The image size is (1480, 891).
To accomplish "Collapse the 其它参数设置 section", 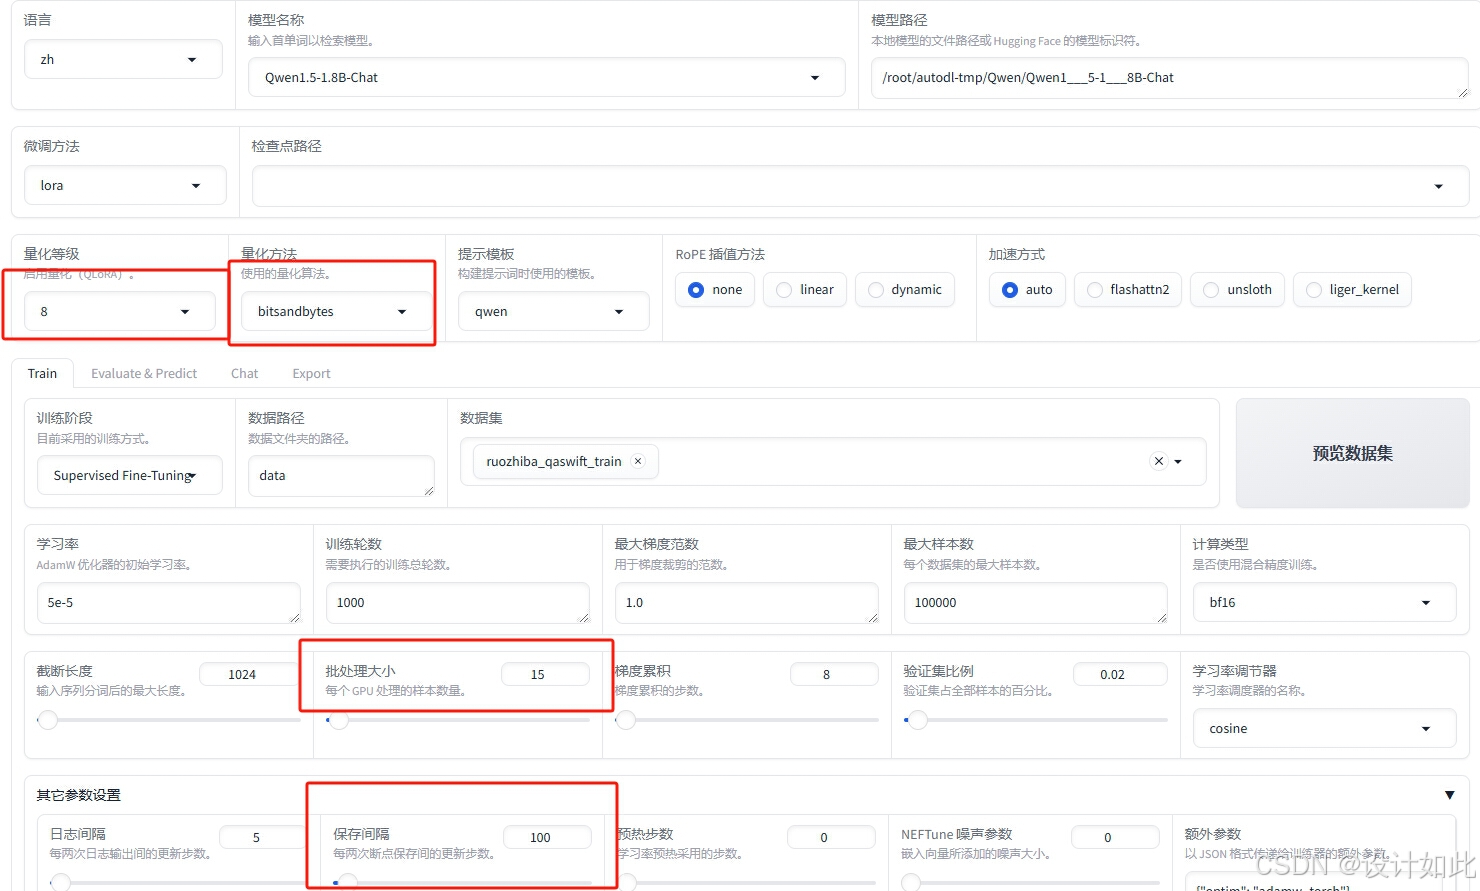I will [1449, 795].
